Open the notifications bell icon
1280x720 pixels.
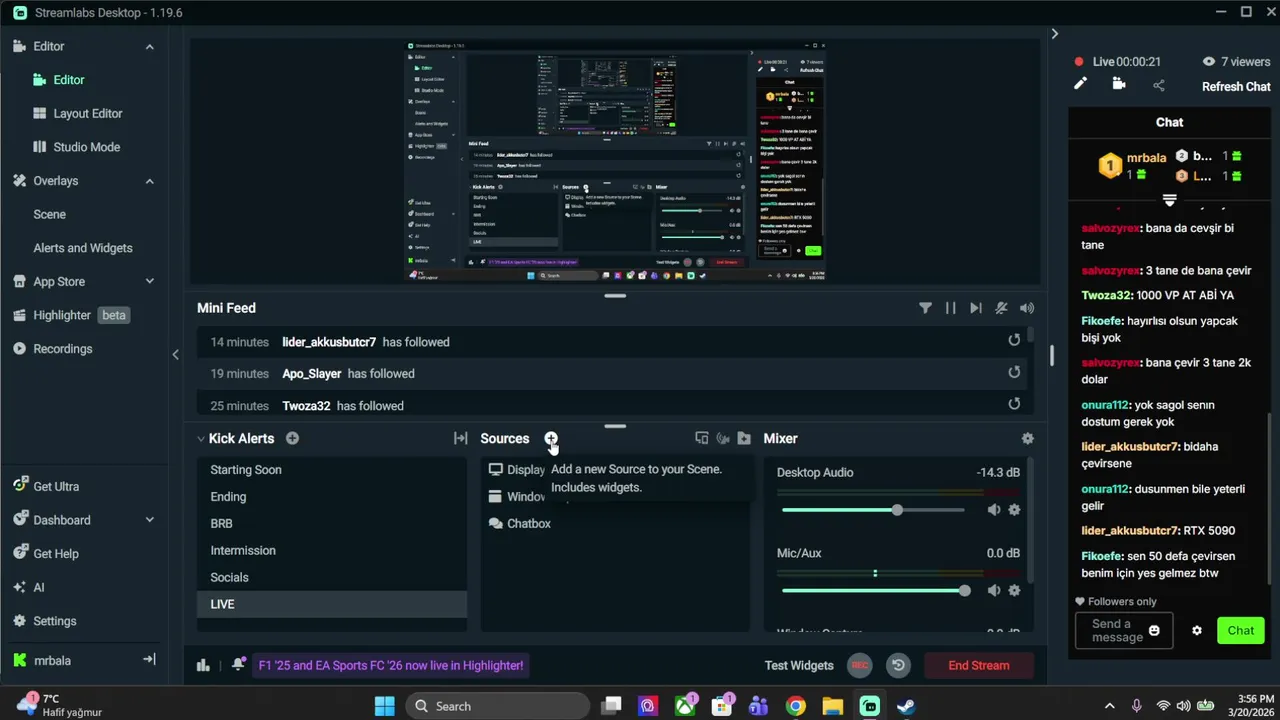pyautogui.click(x=238, y=664)
